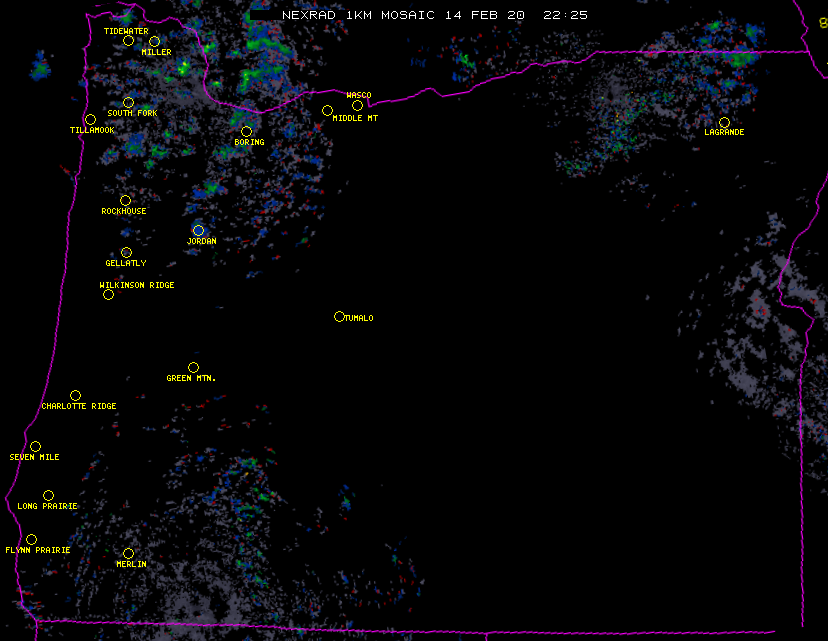Click the Long Prairie station circle
This screenshot has height=641, width=828.
click(x=48, y=495)
